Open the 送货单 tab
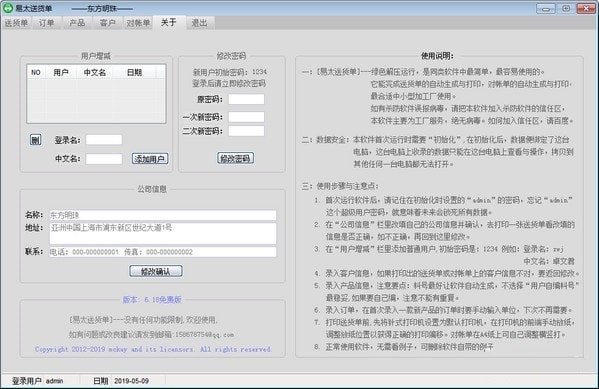 click(x=16, y=23)
